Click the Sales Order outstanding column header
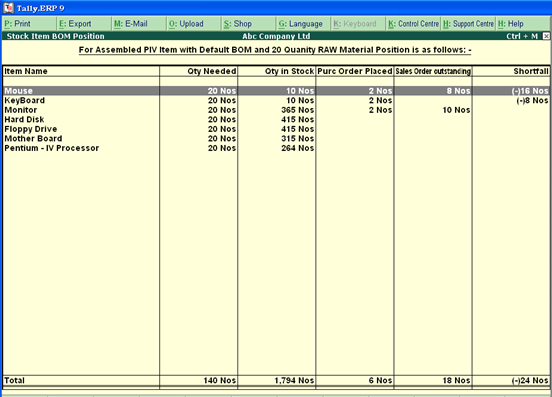The height and width of the screenshot is (397, 552). click(433, 71)
